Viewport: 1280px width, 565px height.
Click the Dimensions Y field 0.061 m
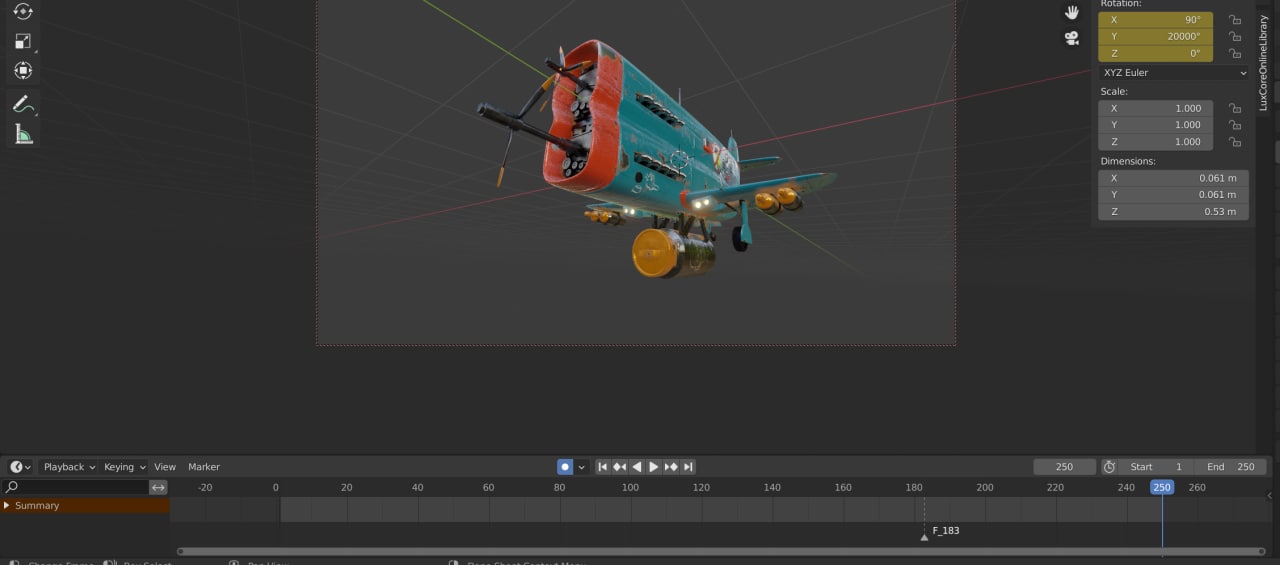click(1173, 195)
